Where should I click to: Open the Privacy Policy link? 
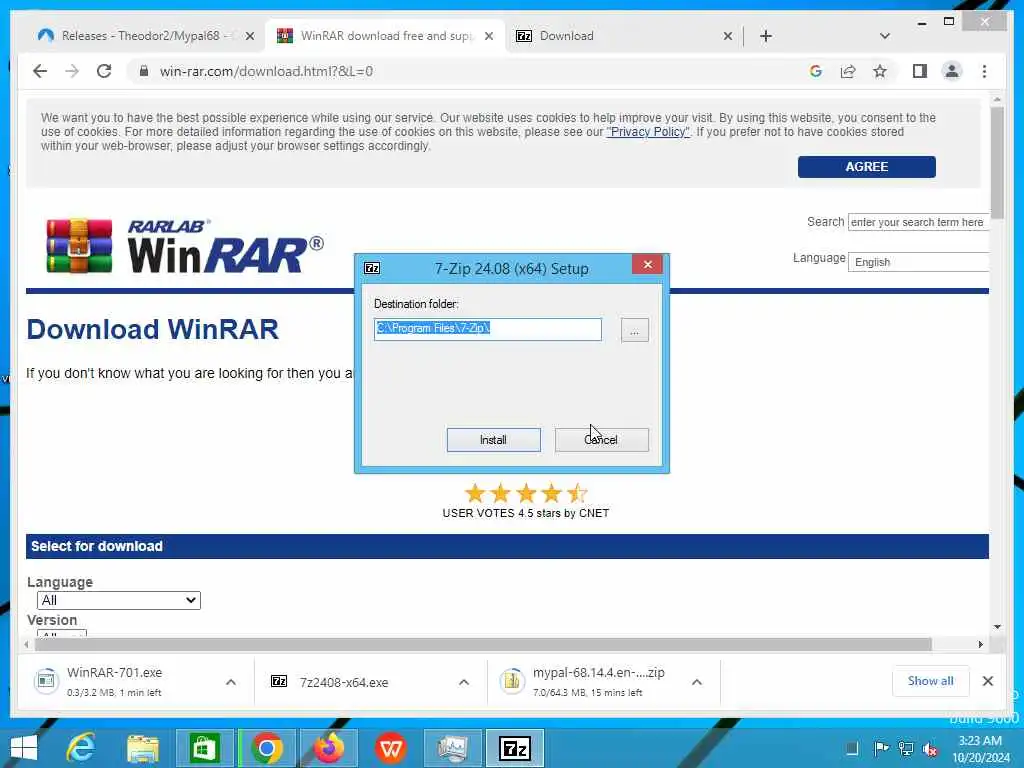(648, 132)
